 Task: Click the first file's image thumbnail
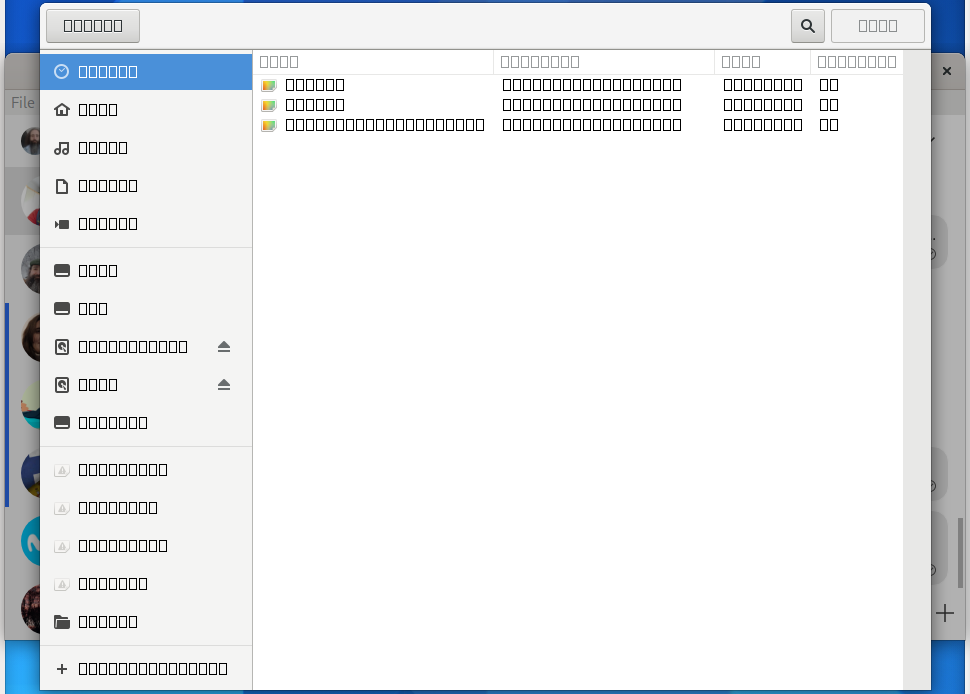point(268,85)
